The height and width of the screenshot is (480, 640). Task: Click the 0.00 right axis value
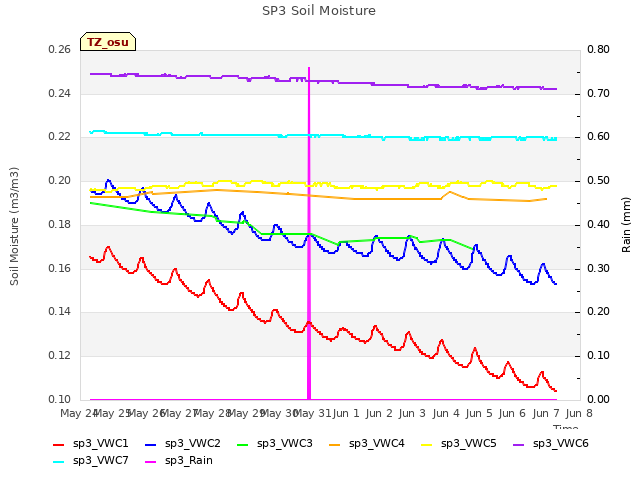598,399
